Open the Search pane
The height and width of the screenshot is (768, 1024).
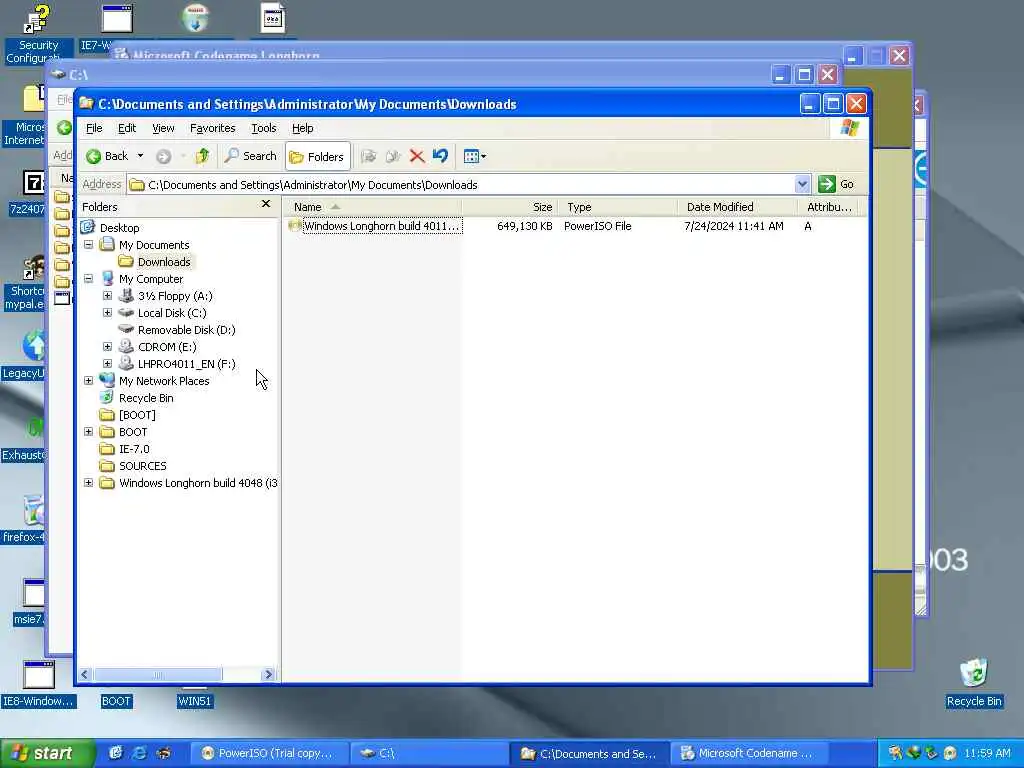point(250,156)
